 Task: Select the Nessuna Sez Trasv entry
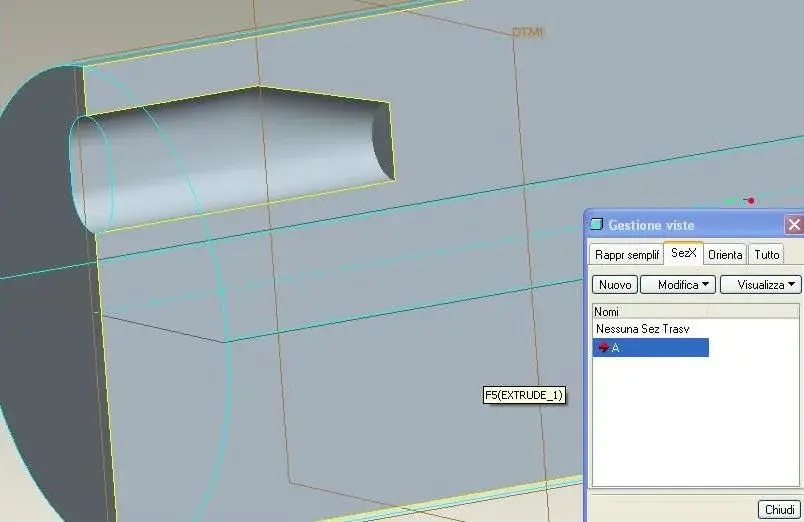point(642,329)
